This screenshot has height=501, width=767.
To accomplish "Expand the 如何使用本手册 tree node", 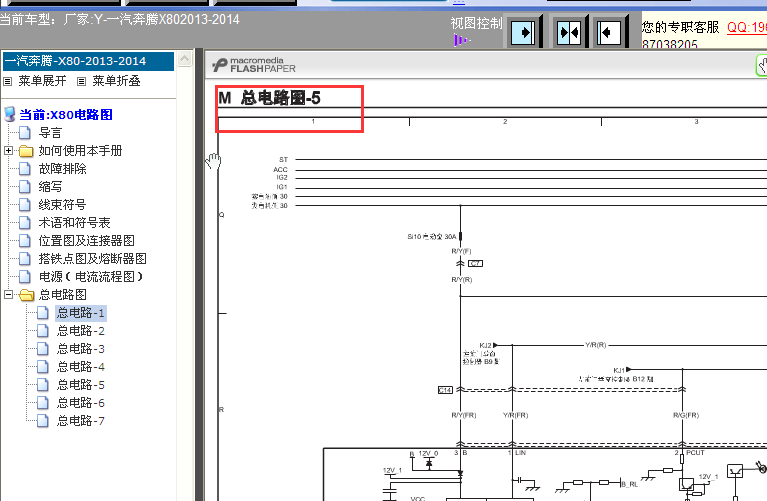I will [8, 151].
